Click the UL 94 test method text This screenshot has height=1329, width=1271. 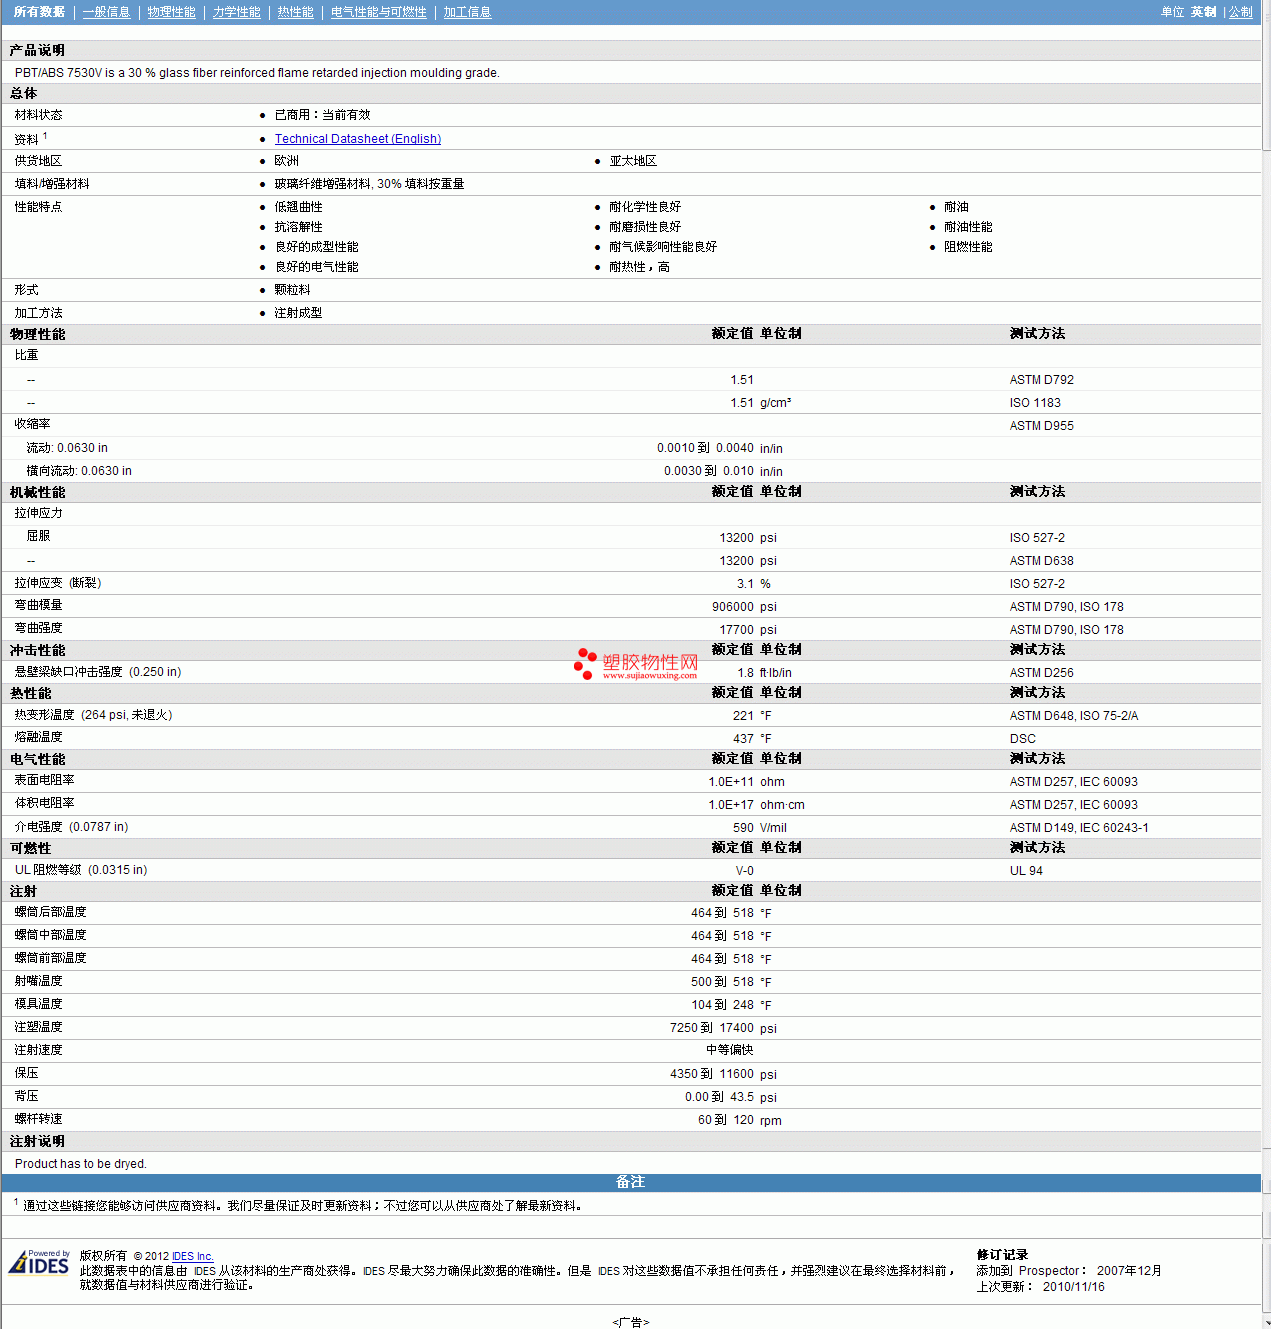[x=1026, y=871]
